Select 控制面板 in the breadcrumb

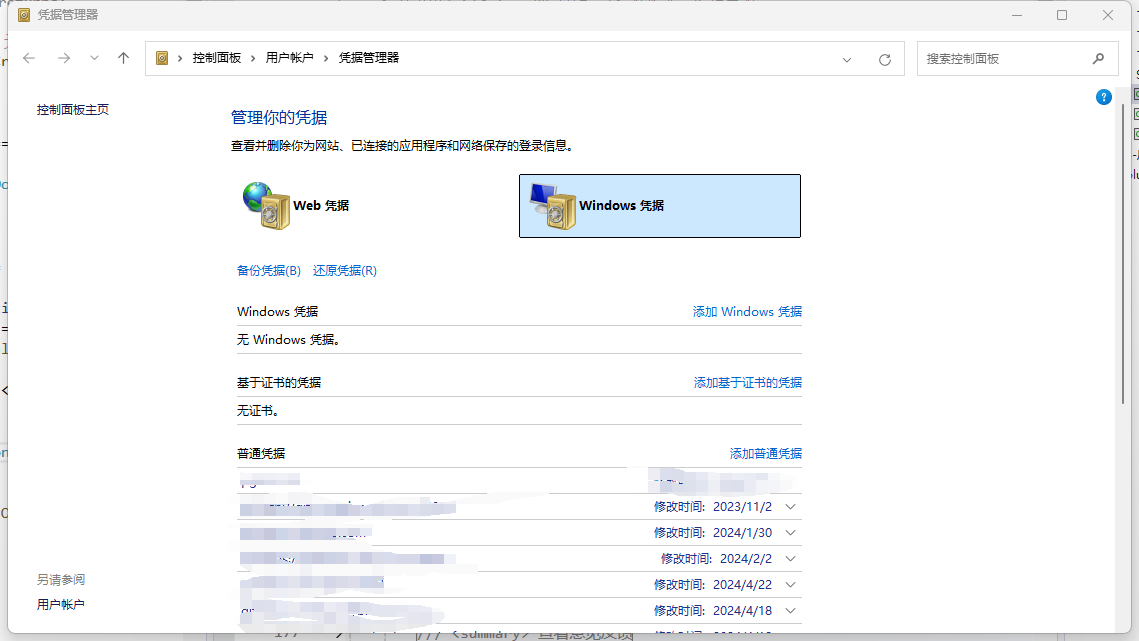point(216,58)
